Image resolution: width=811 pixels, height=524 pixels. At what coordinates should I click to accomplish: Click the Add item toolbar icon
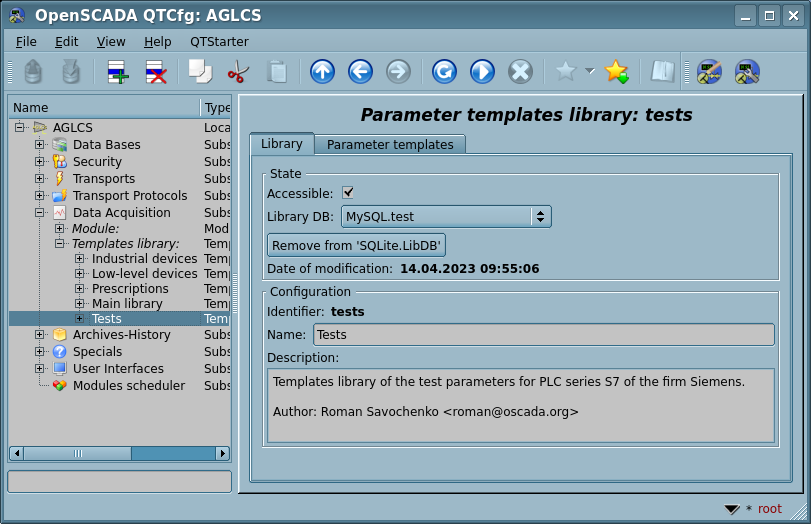click(x=118, y=72)
